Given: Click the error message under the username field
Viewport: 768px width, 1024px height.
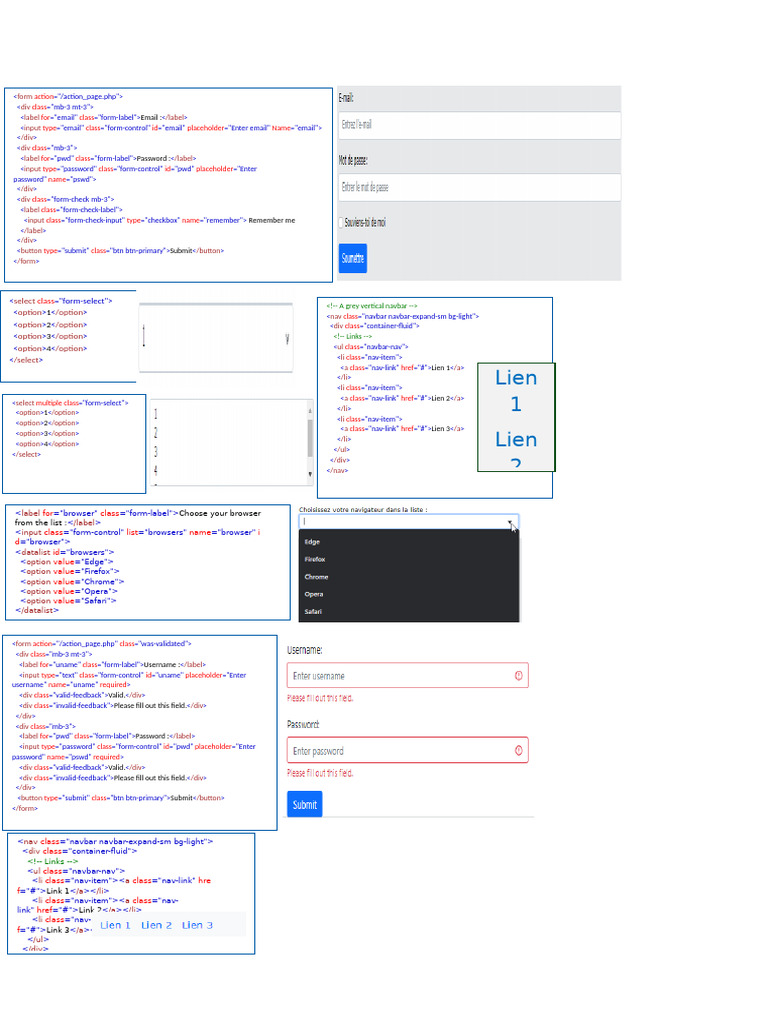Looking at the screenshot, I should pyautogui.click(x=320, y=698).
